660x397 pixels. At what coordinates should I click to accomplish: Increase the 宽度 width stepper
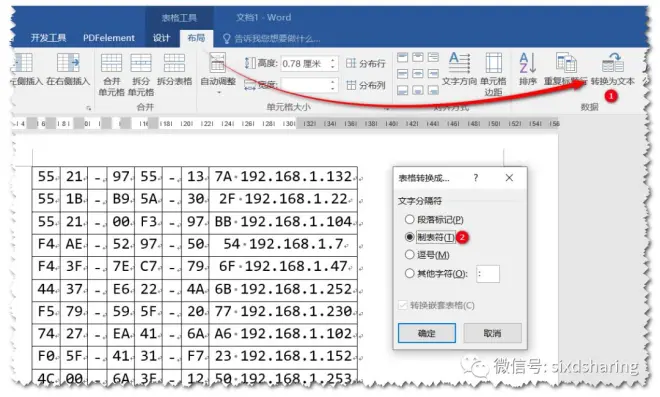click(333, 82)
